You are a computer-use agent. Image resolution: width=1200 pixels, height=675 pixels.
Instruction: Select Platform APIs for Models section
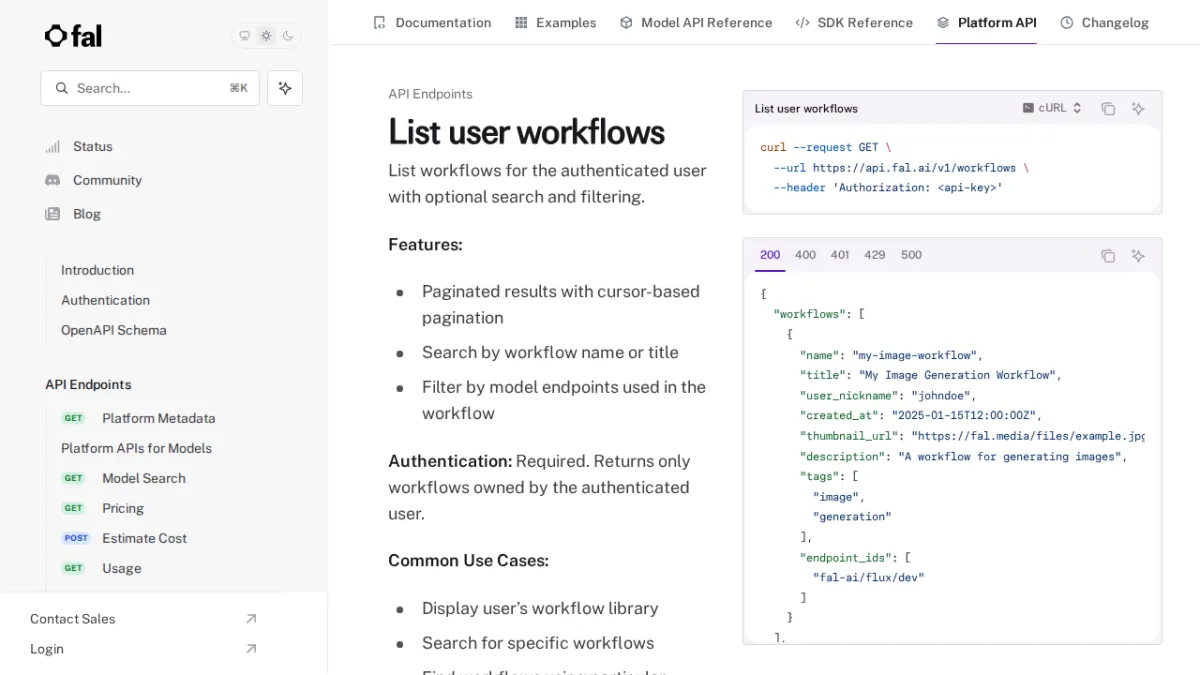pyautogui.click(x=136, y=448)
